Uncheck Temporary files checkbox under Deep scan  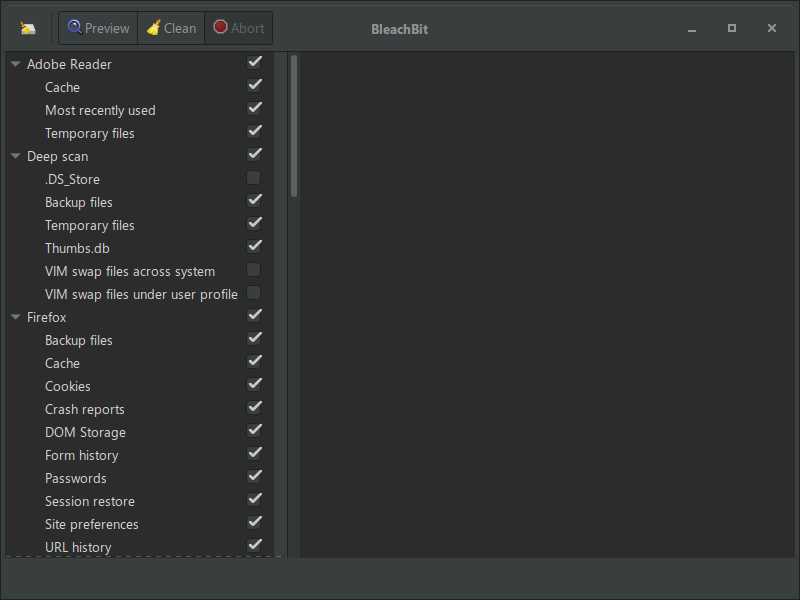click(x=254, y=223)
